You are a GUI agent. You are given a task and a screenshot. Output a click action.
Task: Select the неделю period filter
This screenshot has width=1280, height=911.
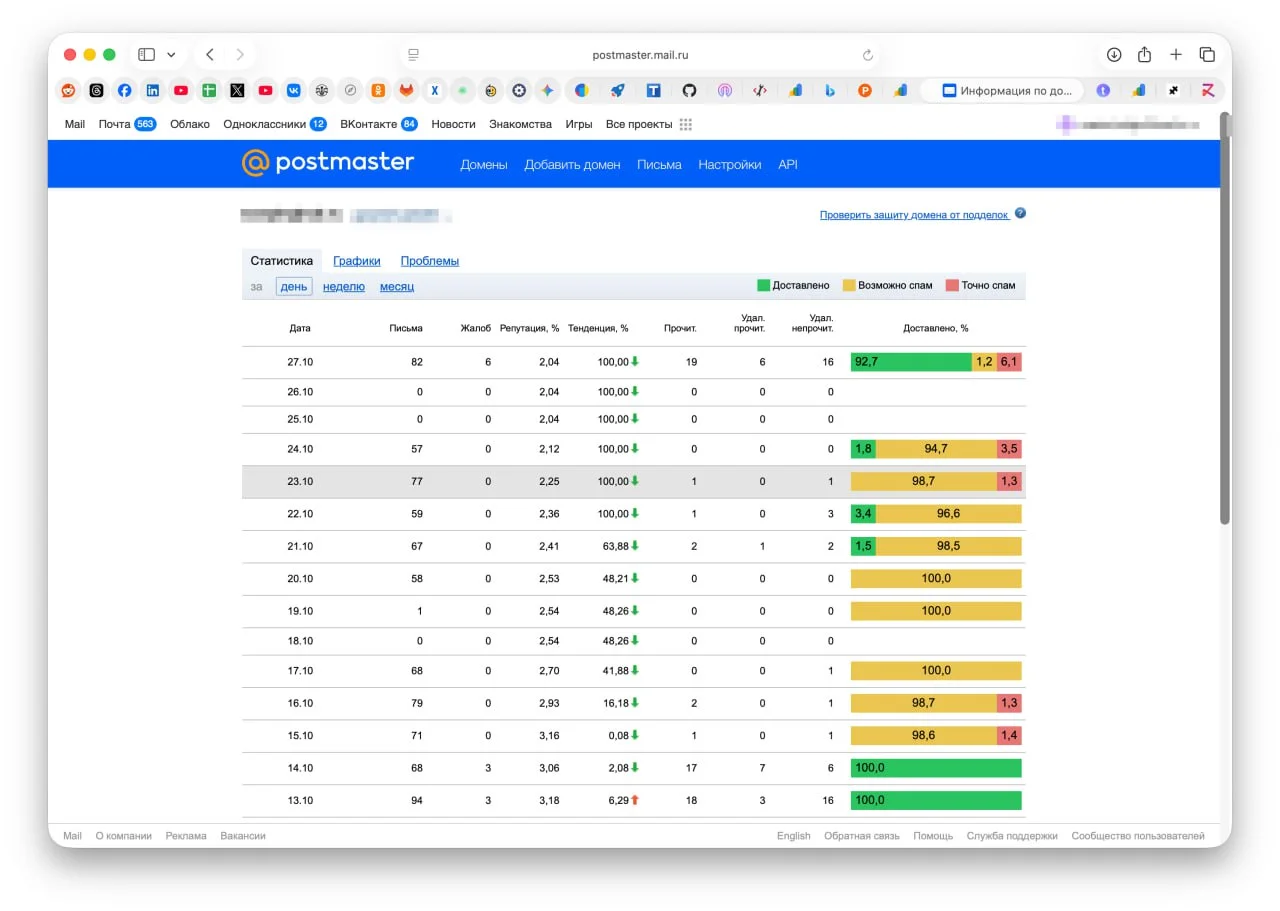pyautogui.click(x=343, y=287)
